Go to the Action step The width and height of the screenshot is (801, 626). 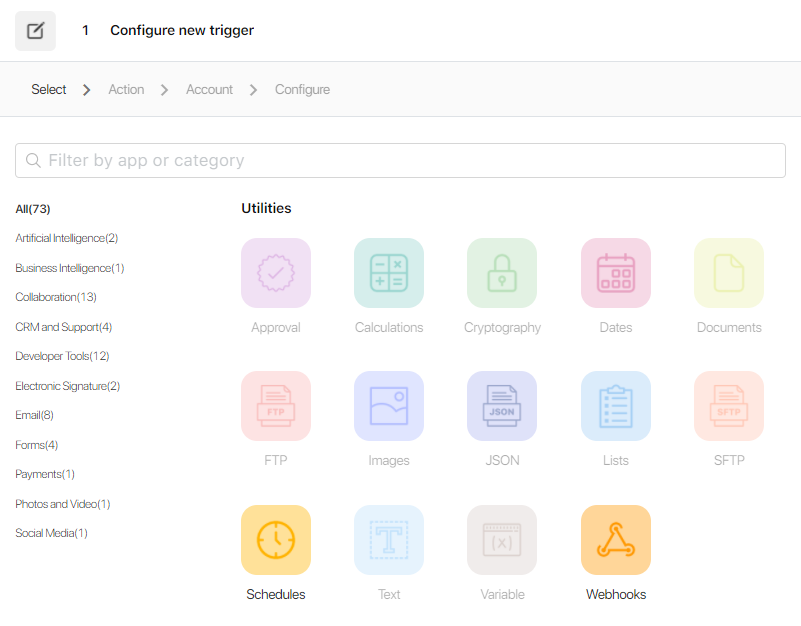click(126, 89)
